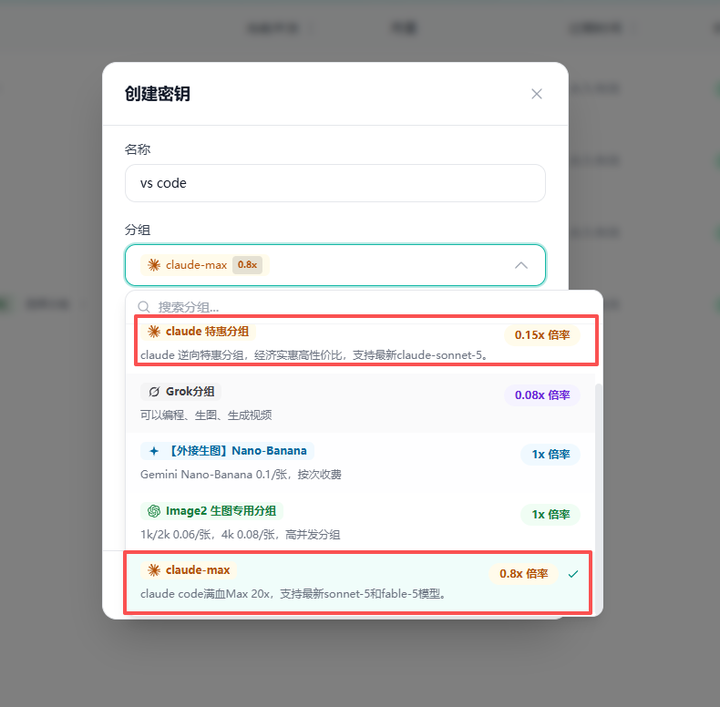The height and width of the screenshot is (707, 720).
Task: Close the 创建密钥 dialog
Action: tap(536, 94)
